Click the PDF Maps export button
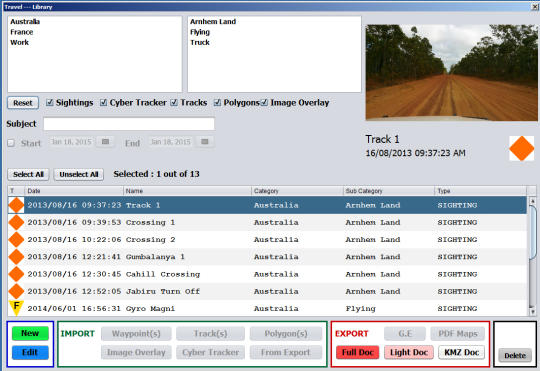Screen dimensions: 540x371 coord(458,333)
